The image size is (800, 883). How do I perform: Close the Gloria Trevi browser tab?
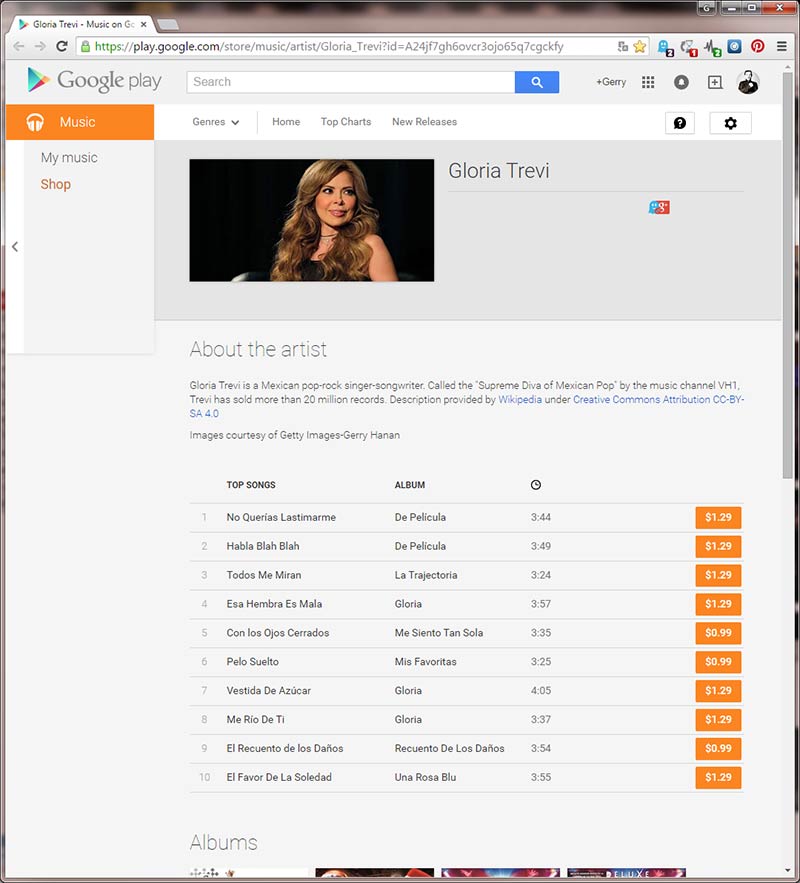pos(144,24)
